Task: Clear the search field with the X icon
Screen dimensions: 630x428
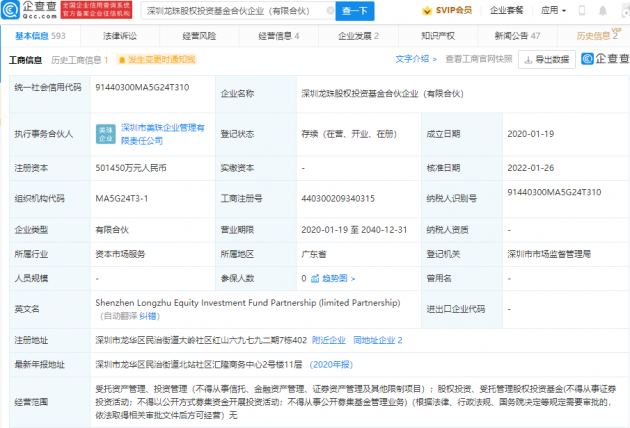Action: pos(330,11)
